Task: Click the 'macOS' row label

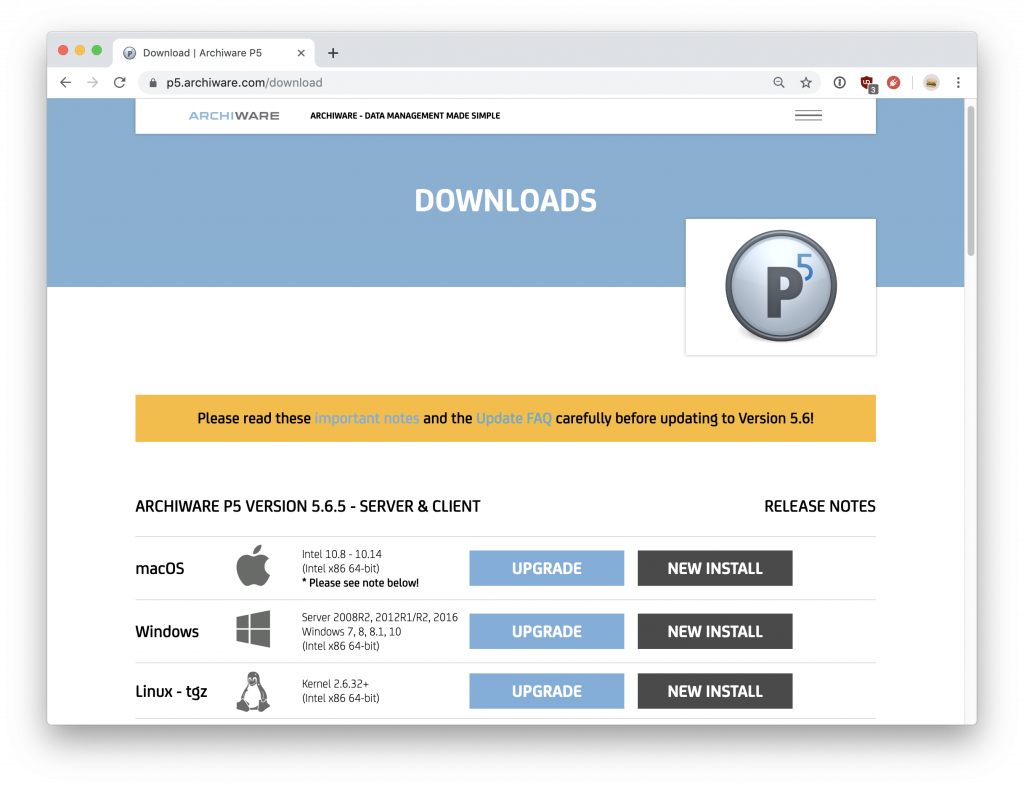Action: (x=160, y=568)
